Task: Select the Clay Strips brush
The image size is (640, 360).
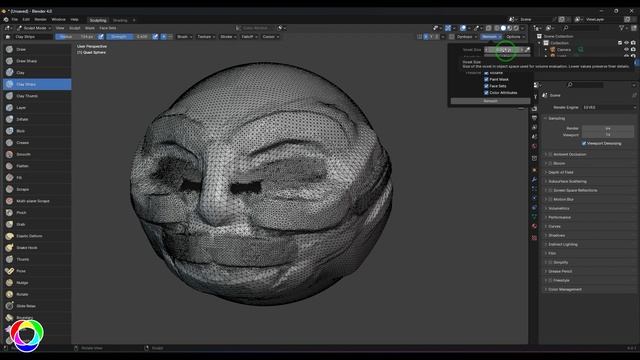Action: pos(37,84)
